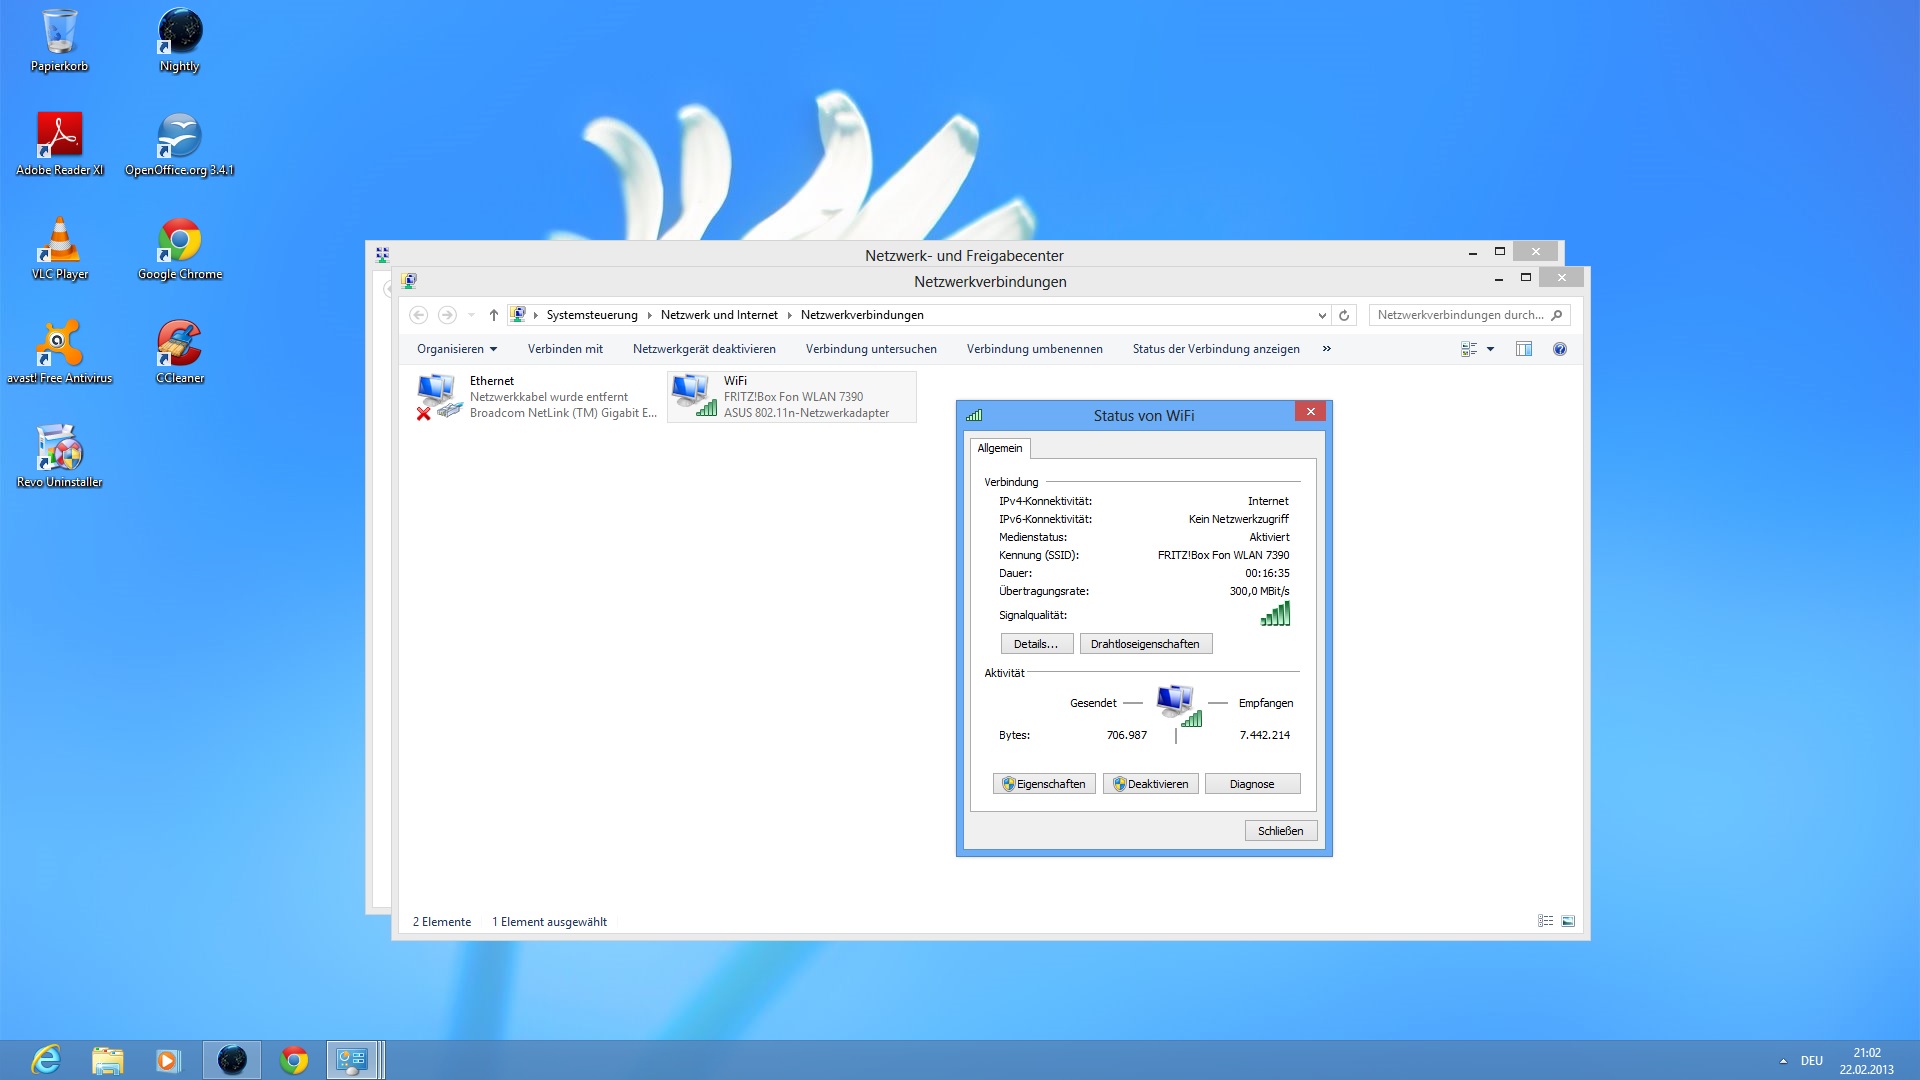Show more toolbar commands chevron

[1326, 349]
